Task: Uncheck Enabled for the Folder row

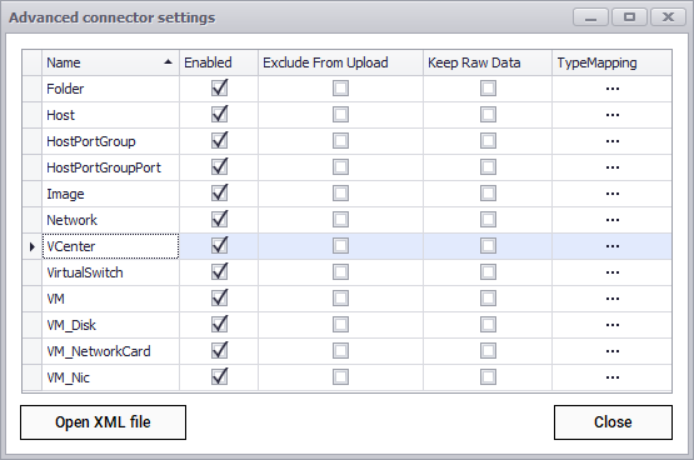Action: click(219, 88)
